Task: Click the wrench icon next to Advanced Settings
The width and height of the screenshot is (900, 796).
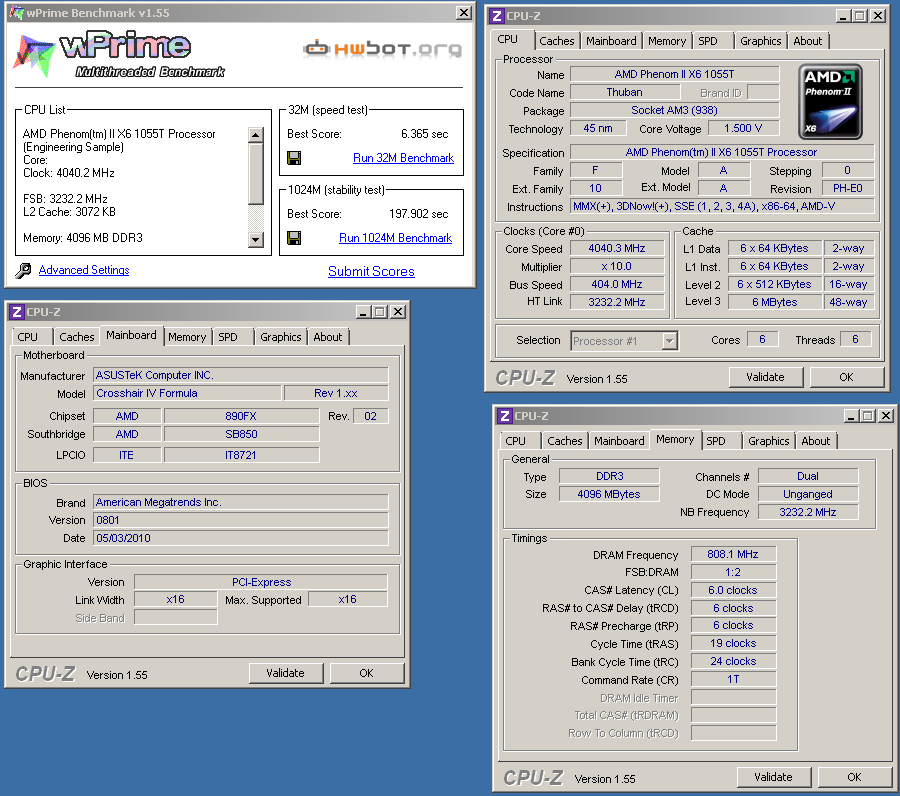Action: point(23,270)
